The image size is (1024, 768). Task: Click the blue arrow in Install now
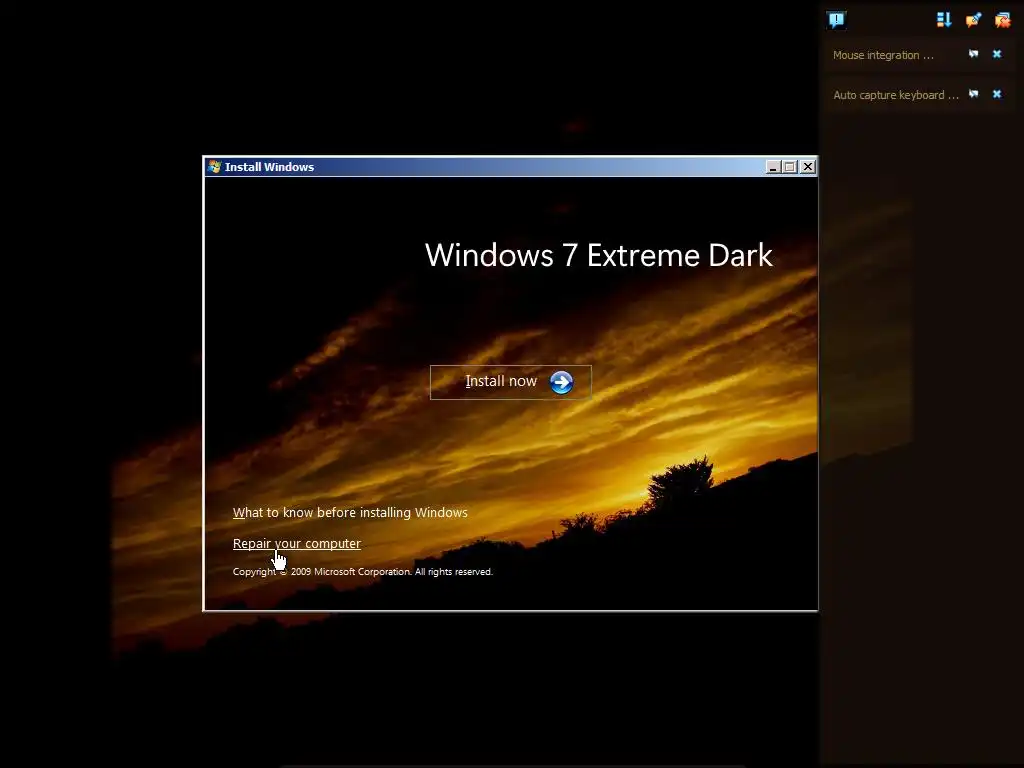pos(561,382)
